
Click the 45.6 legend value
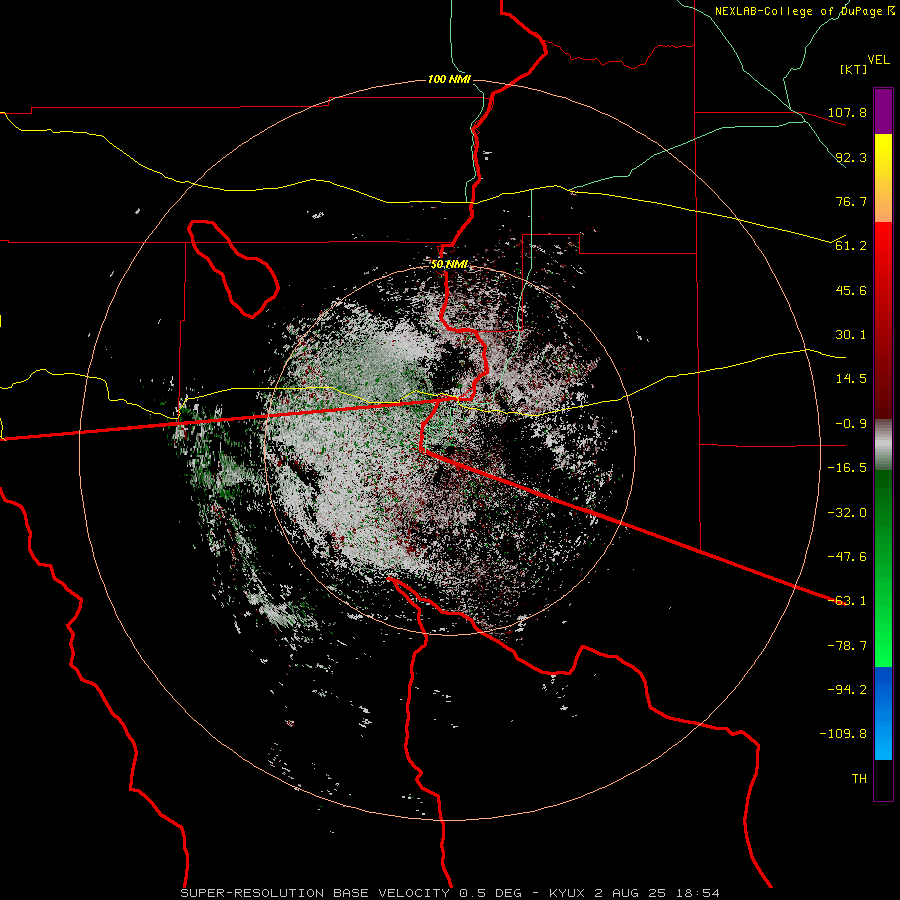coord(851,290)
